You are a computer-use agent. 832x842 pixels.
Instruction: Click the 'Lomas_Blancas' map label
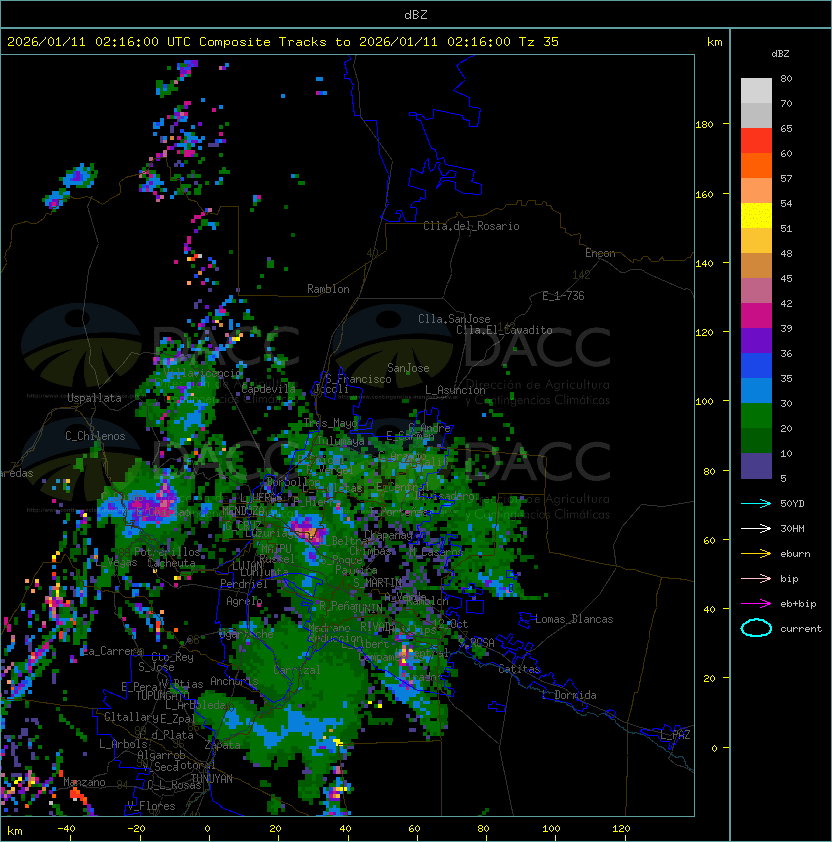(x=574, y=619)
